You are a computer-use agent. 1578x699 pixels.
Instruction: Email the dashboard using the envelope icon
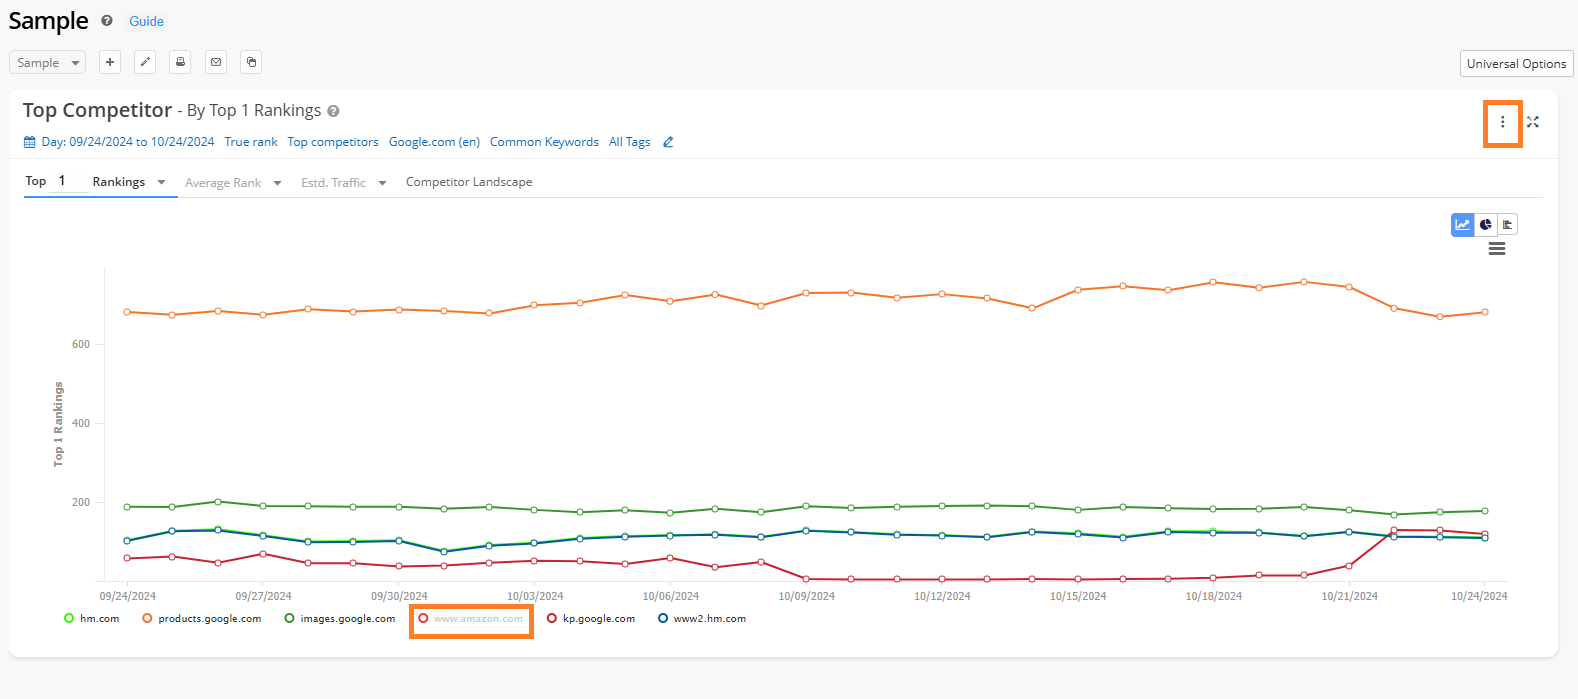tap(216, 62)
